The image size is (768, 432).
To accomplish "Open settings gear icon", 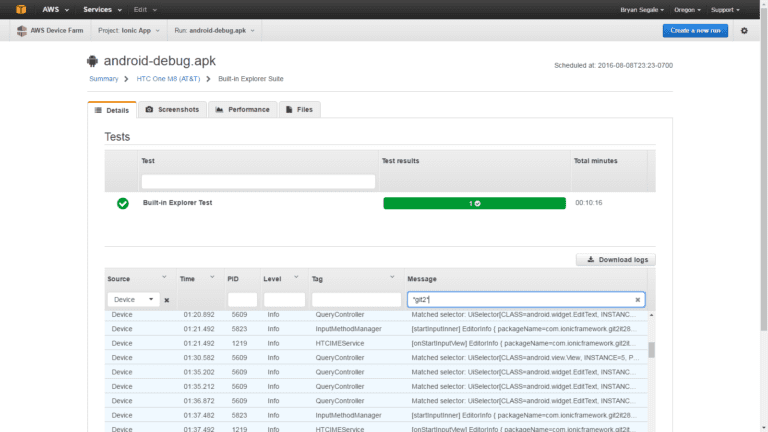I will coord(744,30).
